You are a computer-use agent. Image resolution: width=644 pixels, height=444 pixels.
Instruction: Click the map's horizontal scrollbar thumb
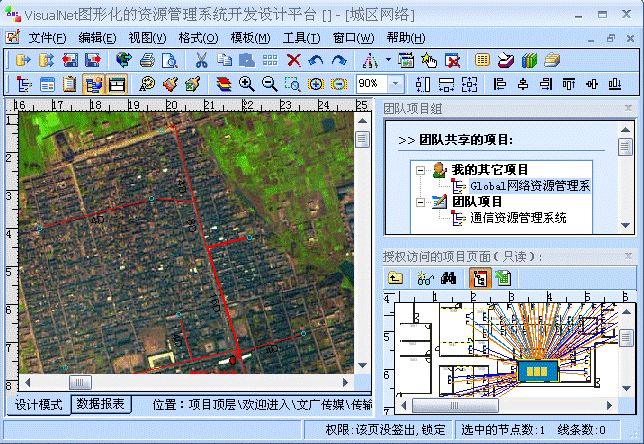(x=80, y=382)
